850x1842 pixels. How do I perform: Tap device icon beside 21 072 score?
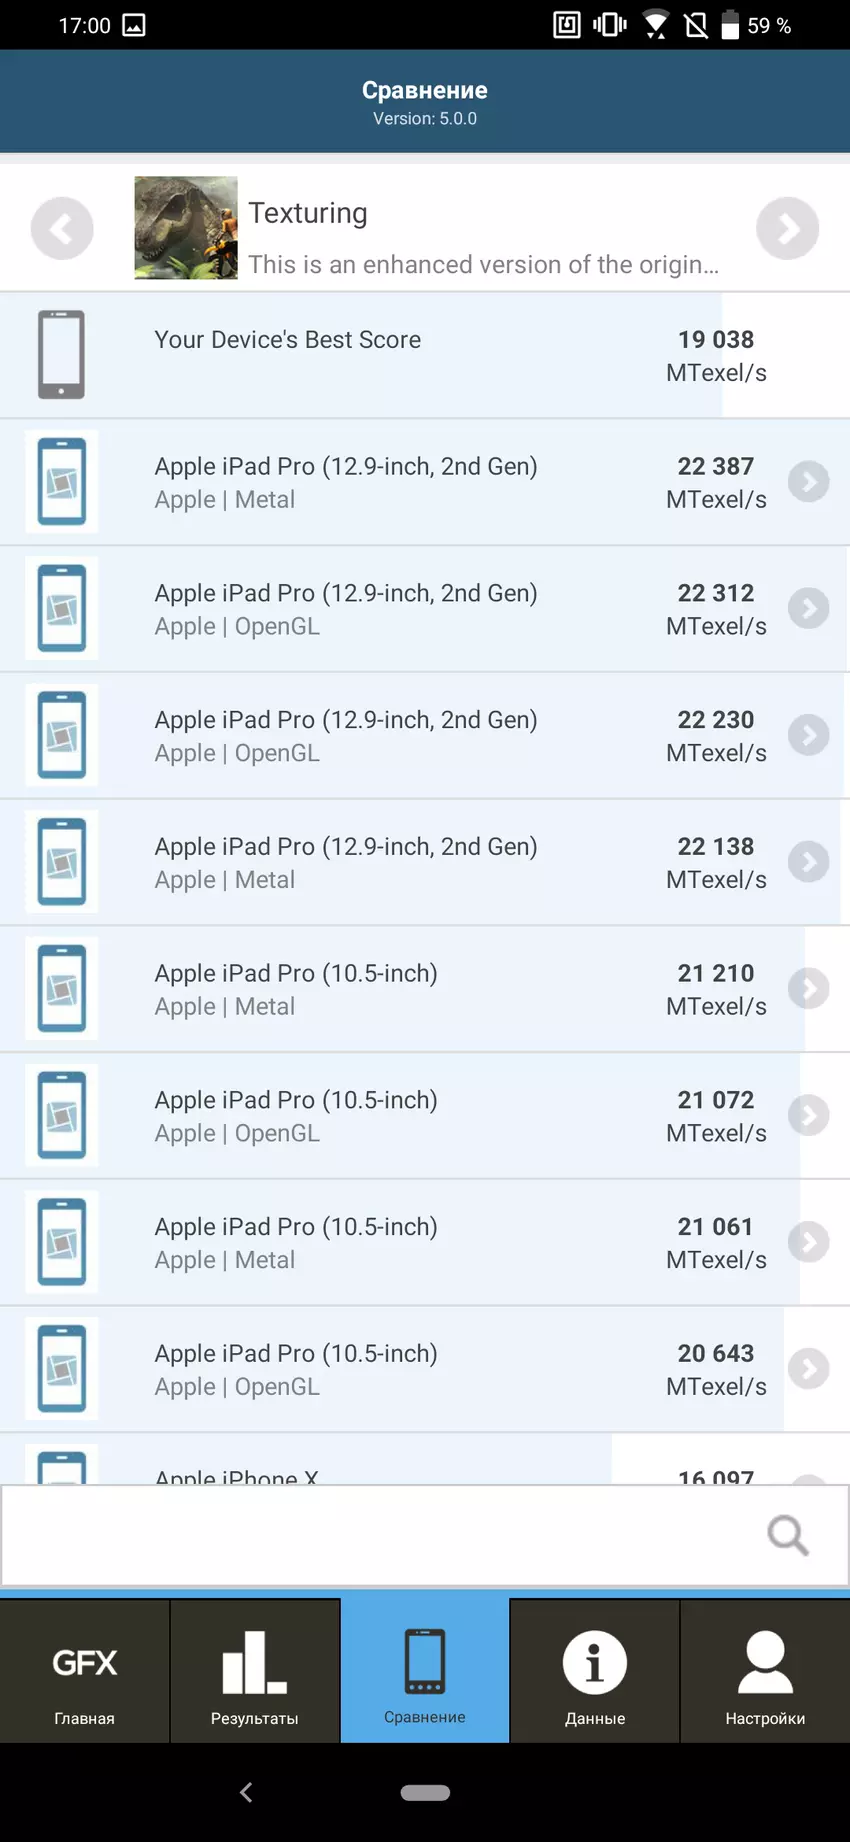pyautogui.click(x=62, y=1115)
